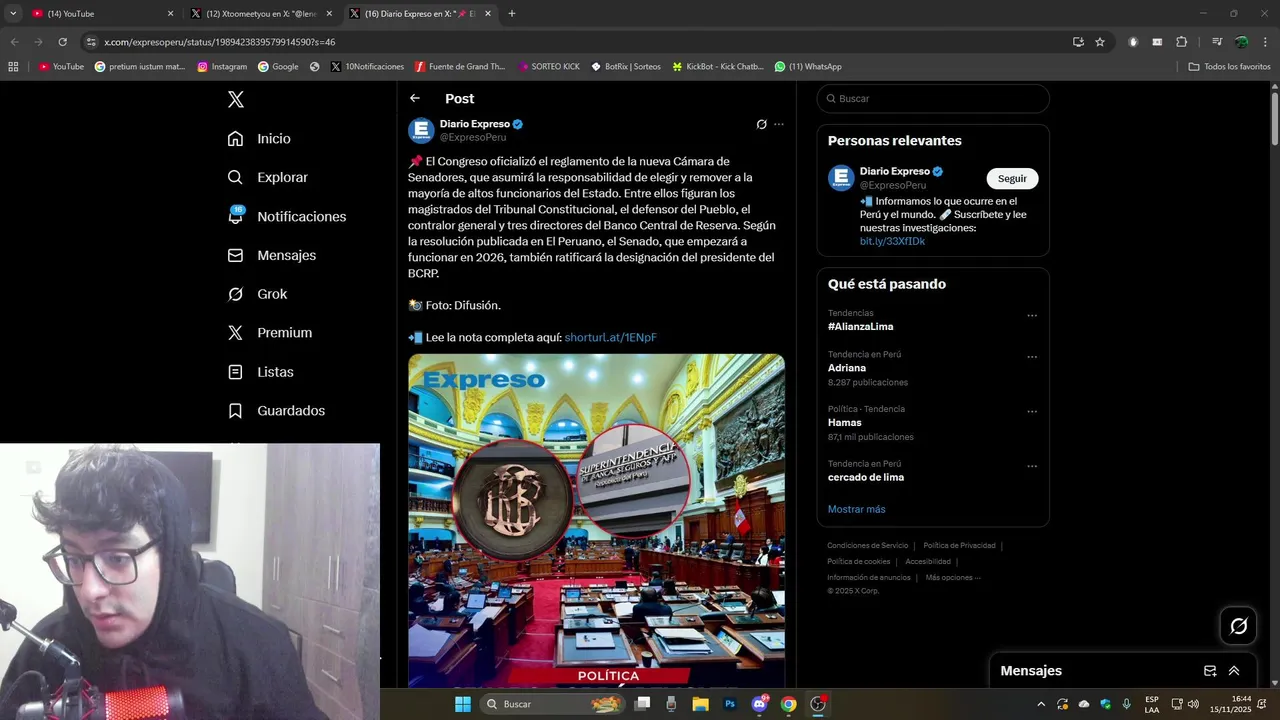Open the cercado de lima trend

click(x=866, y=478)
